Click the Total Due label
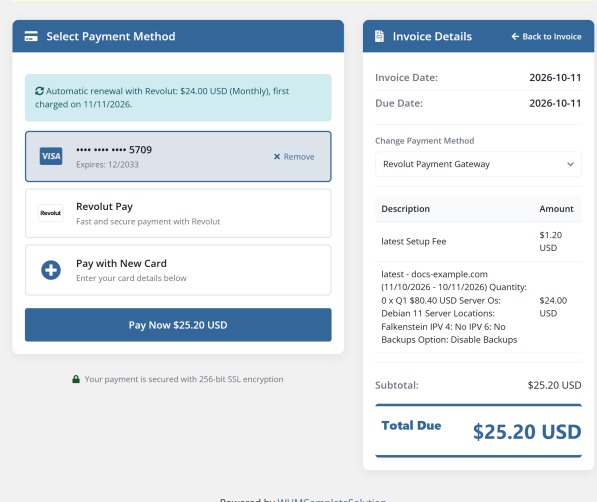The height and width of the screenshot is (502, 597). coord(411,425)
